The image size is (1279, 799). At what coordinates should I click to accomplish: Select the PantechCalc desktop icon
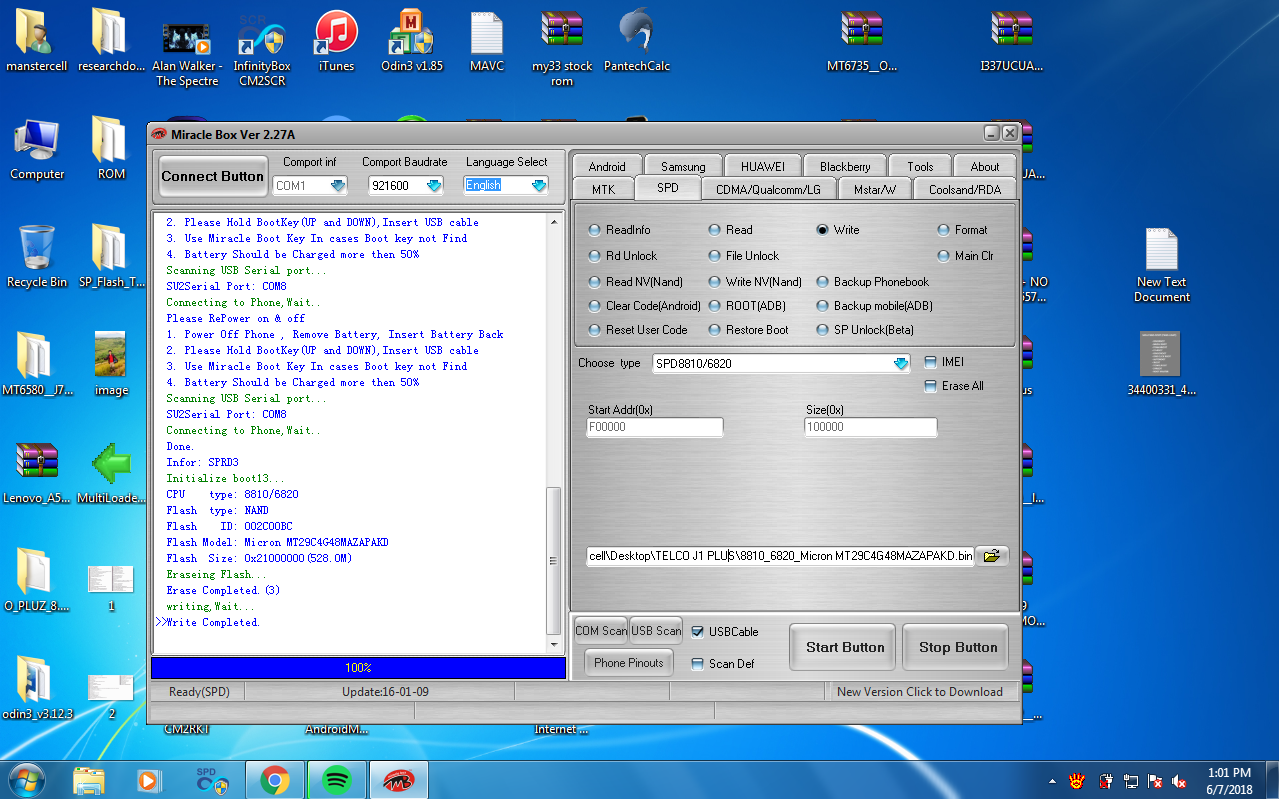638,42
